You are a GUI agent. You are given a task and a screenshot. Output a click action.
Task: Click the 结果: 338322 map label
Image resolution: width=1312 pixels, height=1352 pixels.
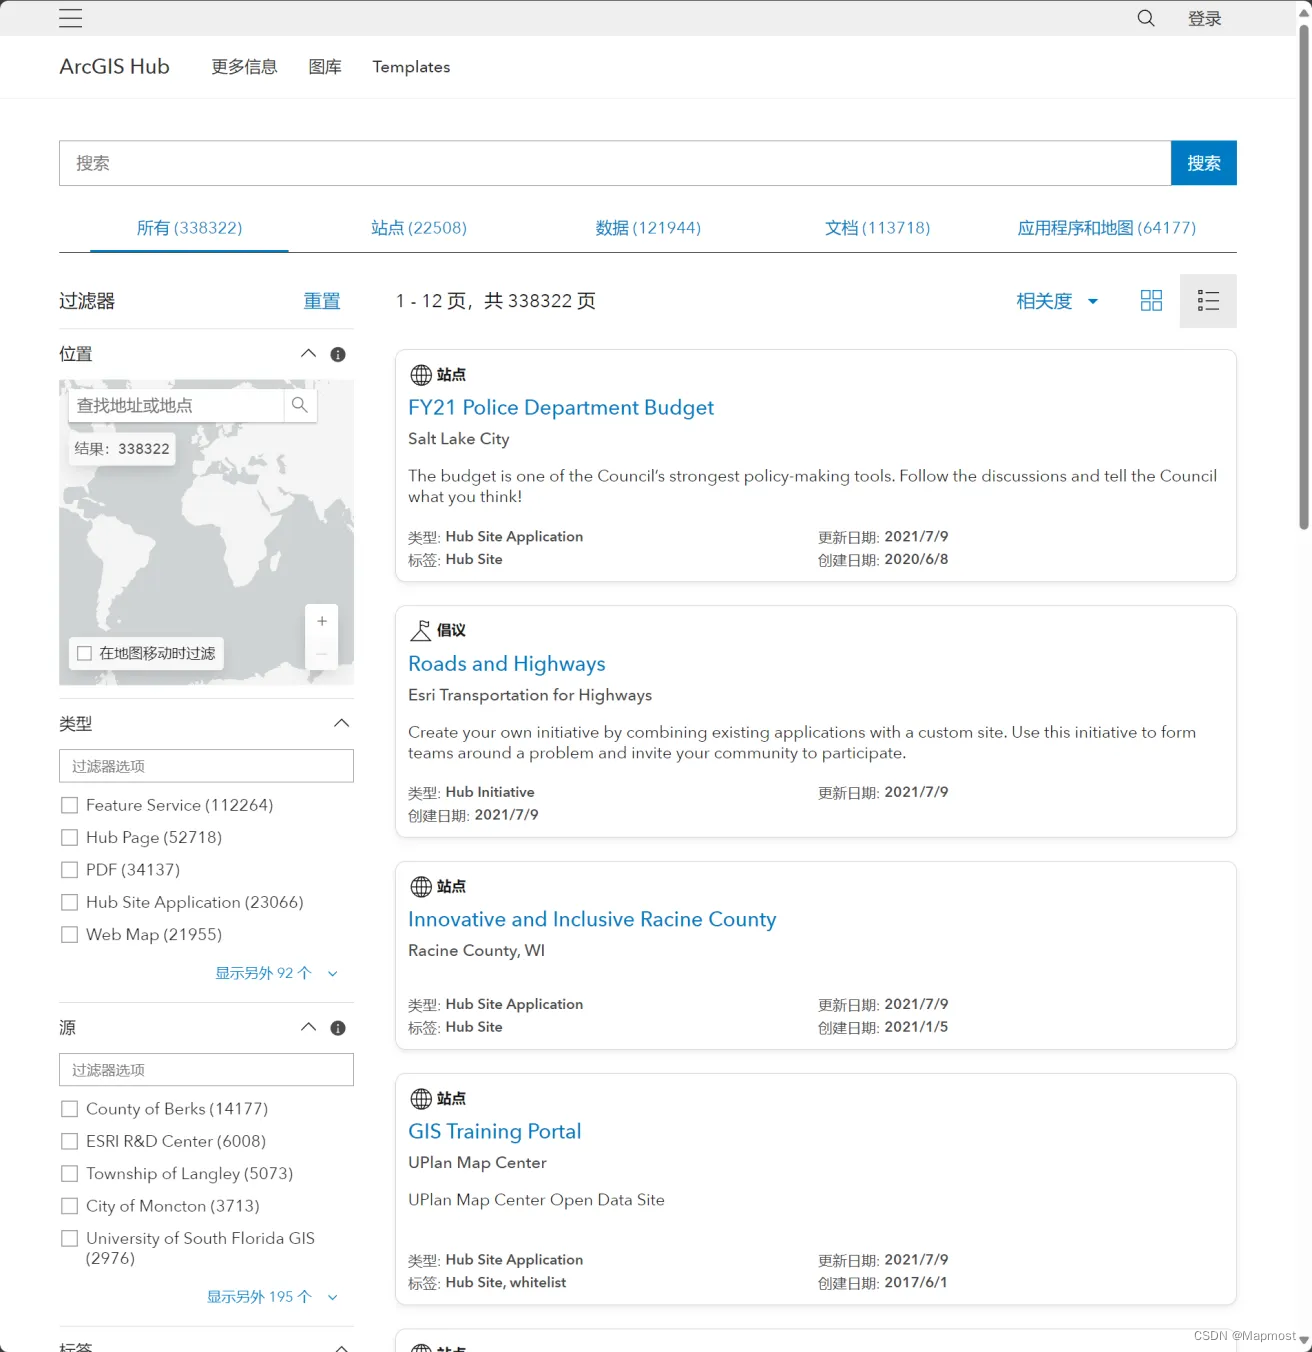click(x=122, y=449)
